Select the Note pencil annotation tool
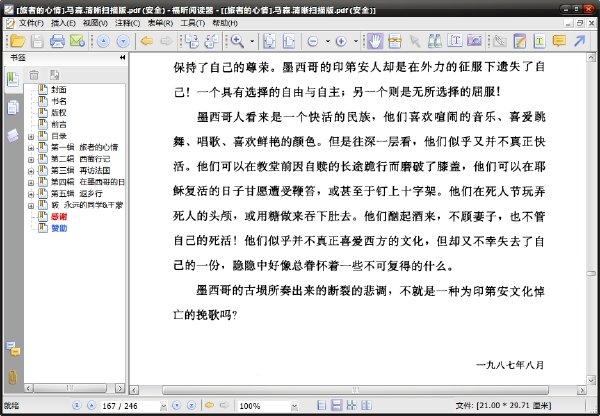 (x=520, y=41)
